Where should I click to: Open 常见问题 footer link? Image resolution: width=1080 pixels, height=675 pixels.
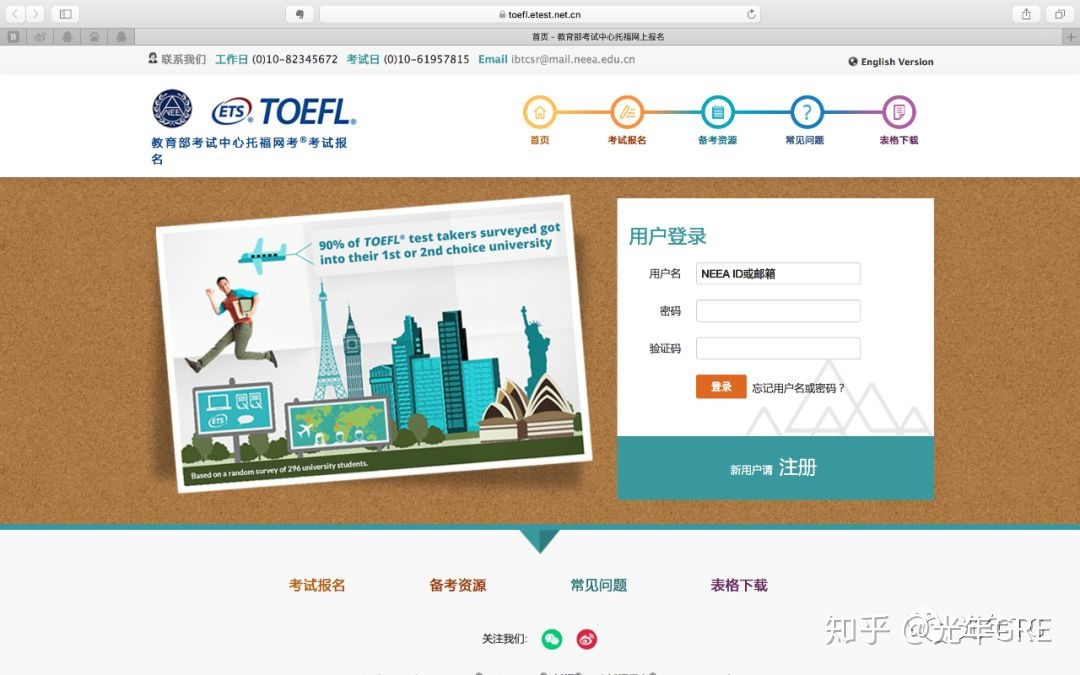599,585
